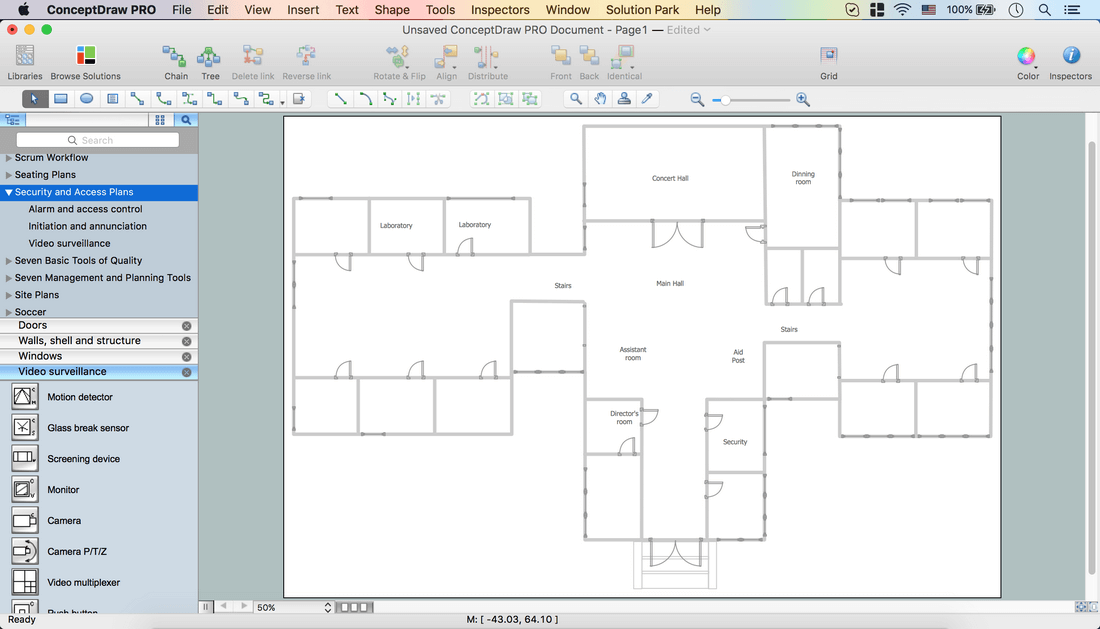Close the Video surveillance library panel
This screenshot has height=629, width=1100.
[x=187, y=372]
